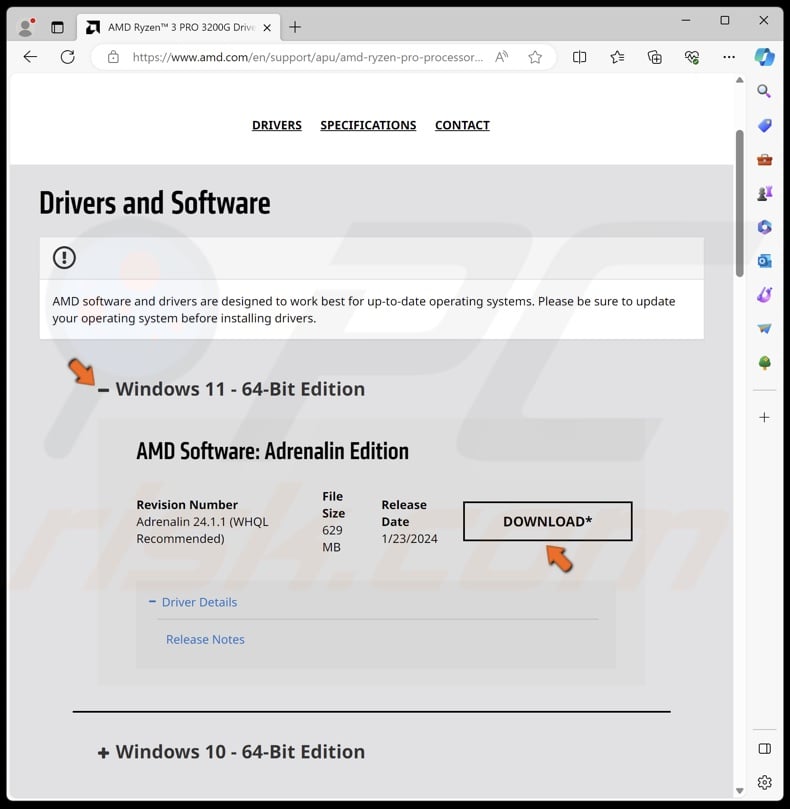This screenshot has height=809, width=790.
Task: Open the Release Notes link
Action: 205,639
